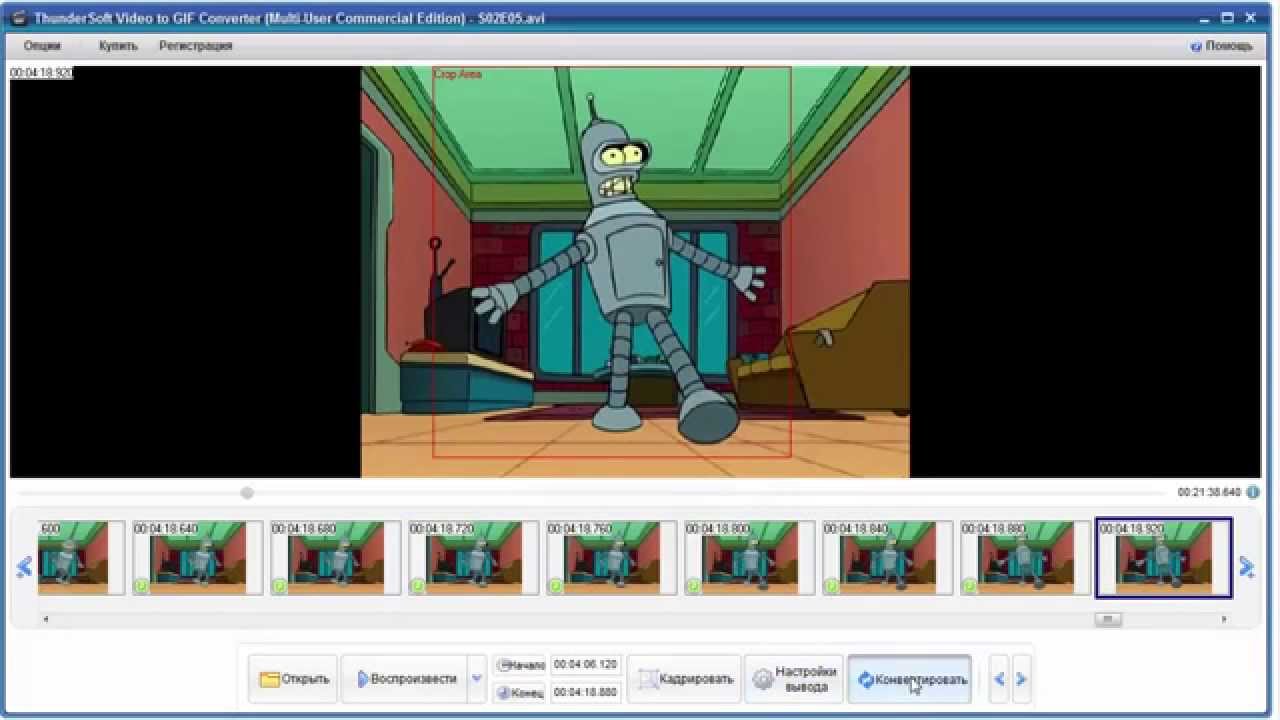Click the Открыть open file button
The image size is (1280, 720).
point(294,679)
